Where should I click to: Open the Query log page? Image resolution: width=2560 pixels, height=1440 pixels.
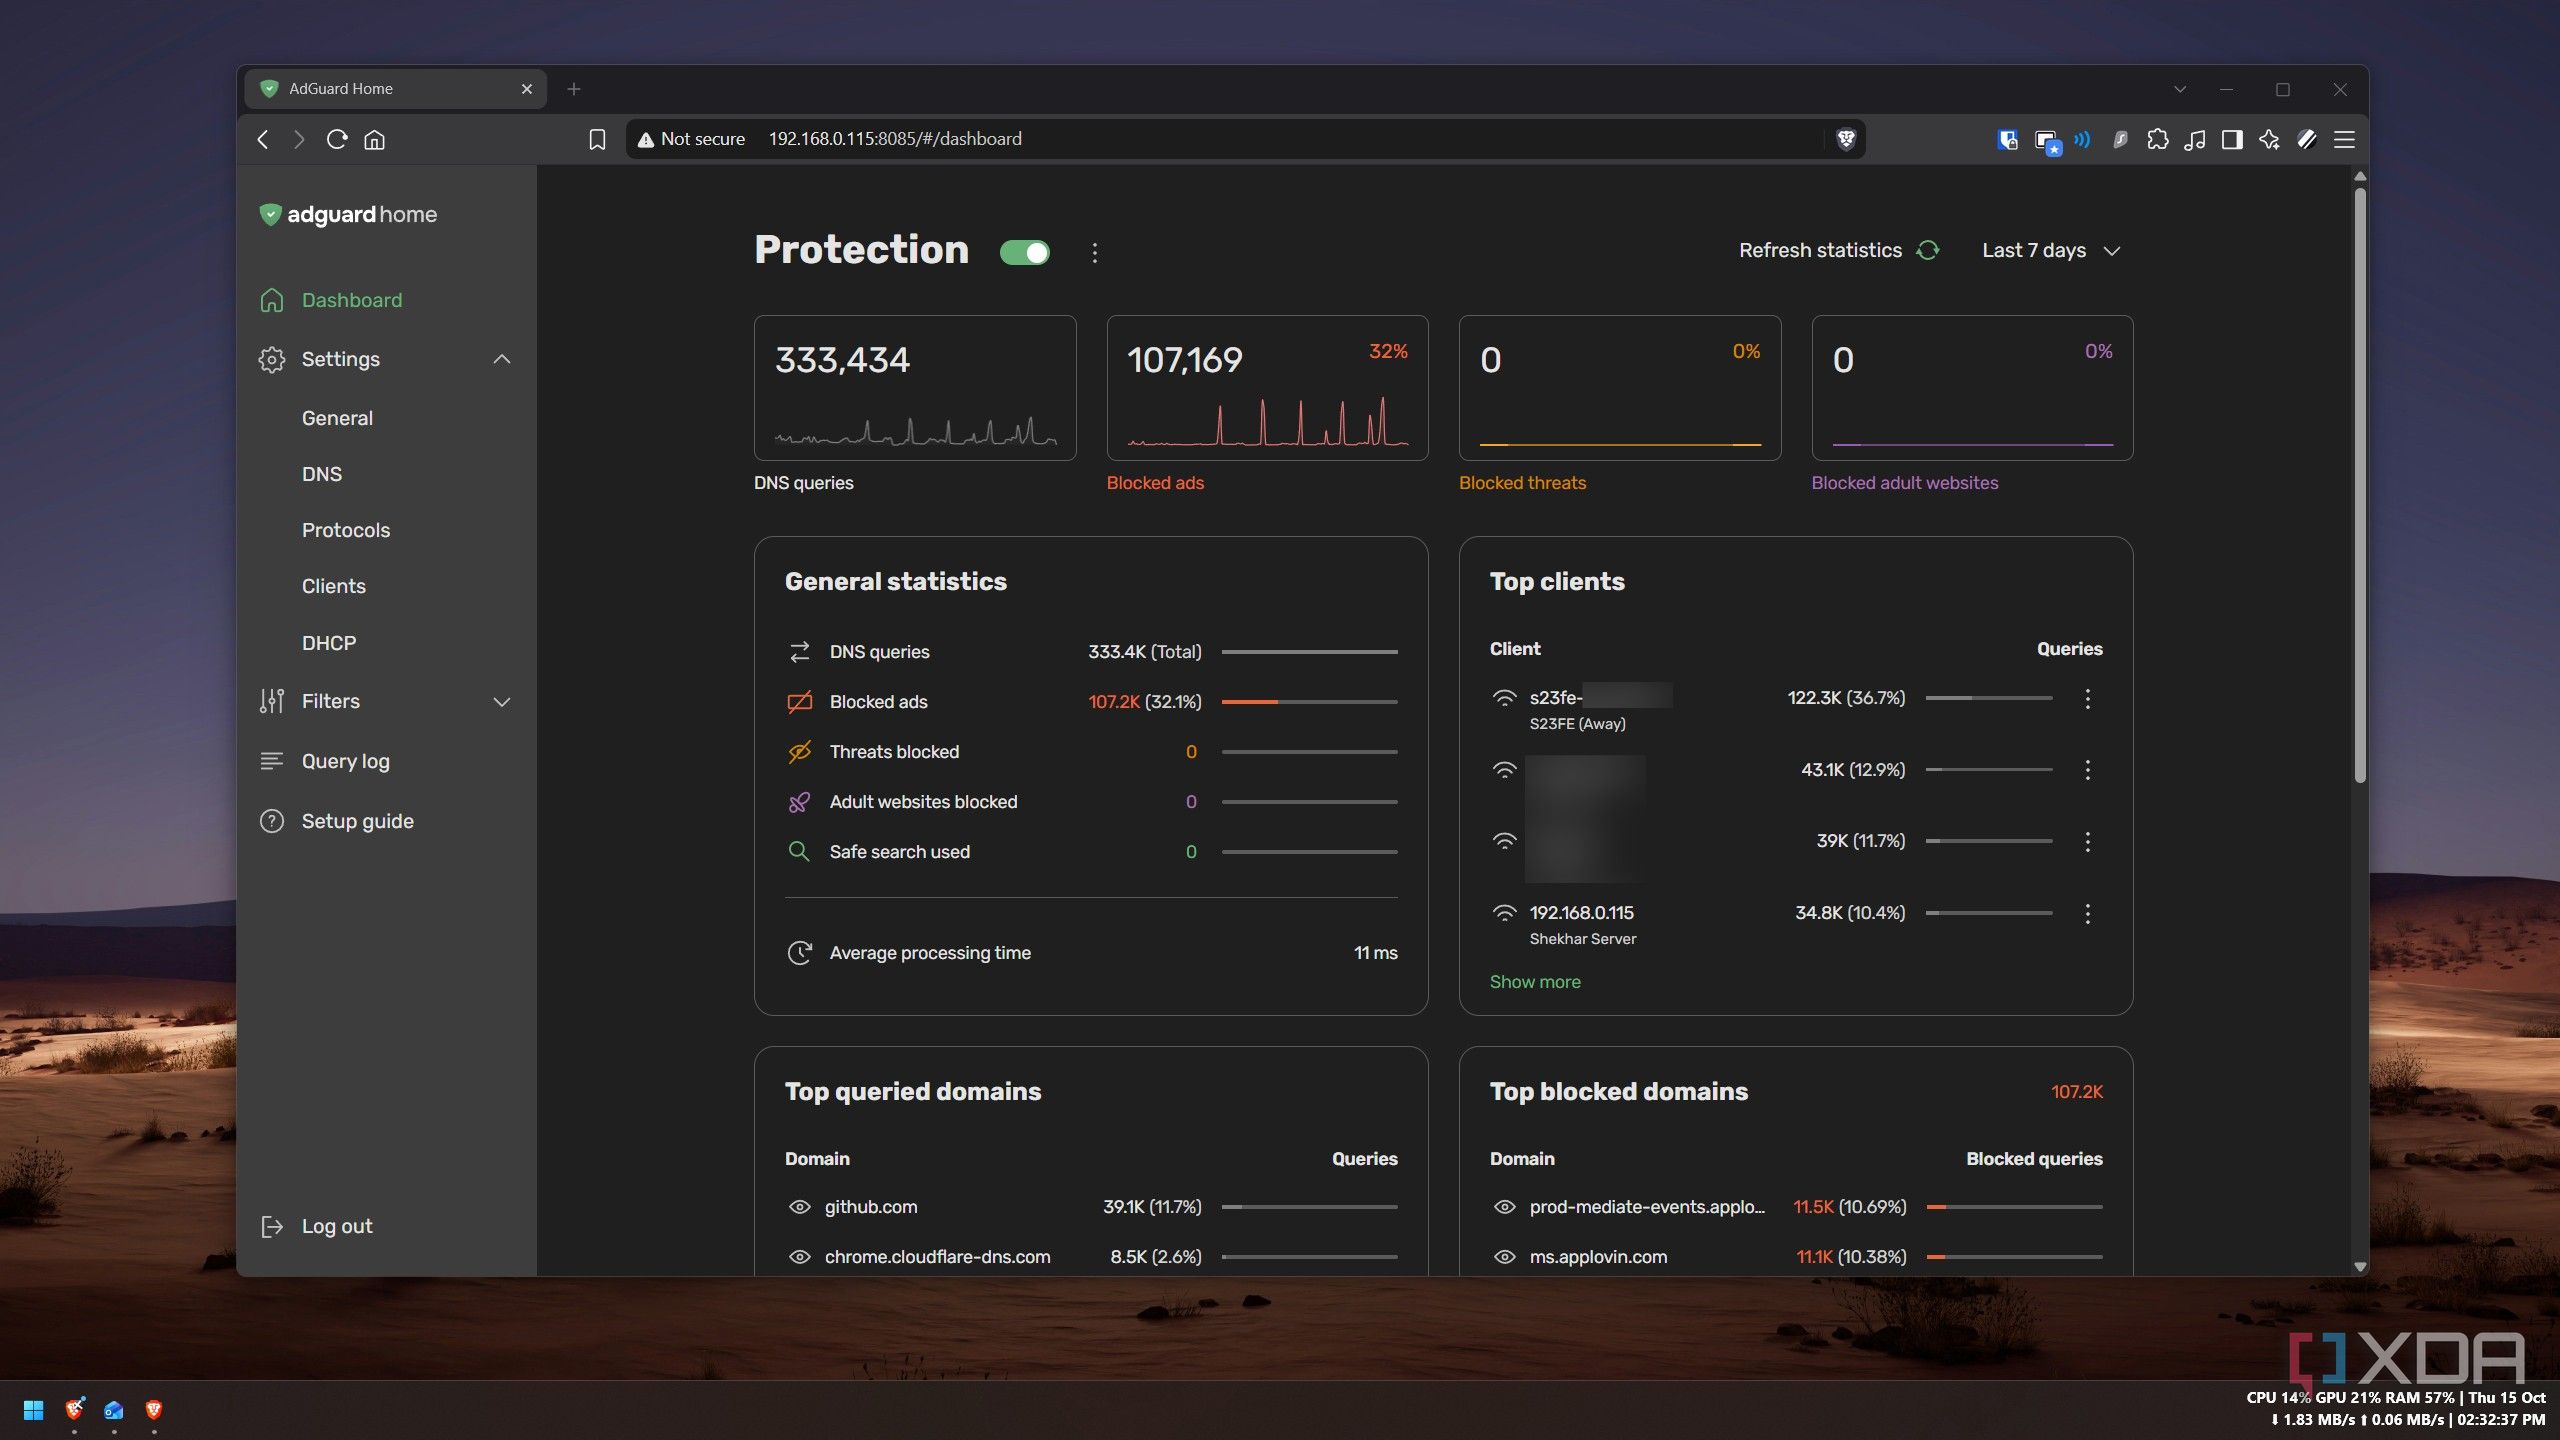click(x=345, y=761)
